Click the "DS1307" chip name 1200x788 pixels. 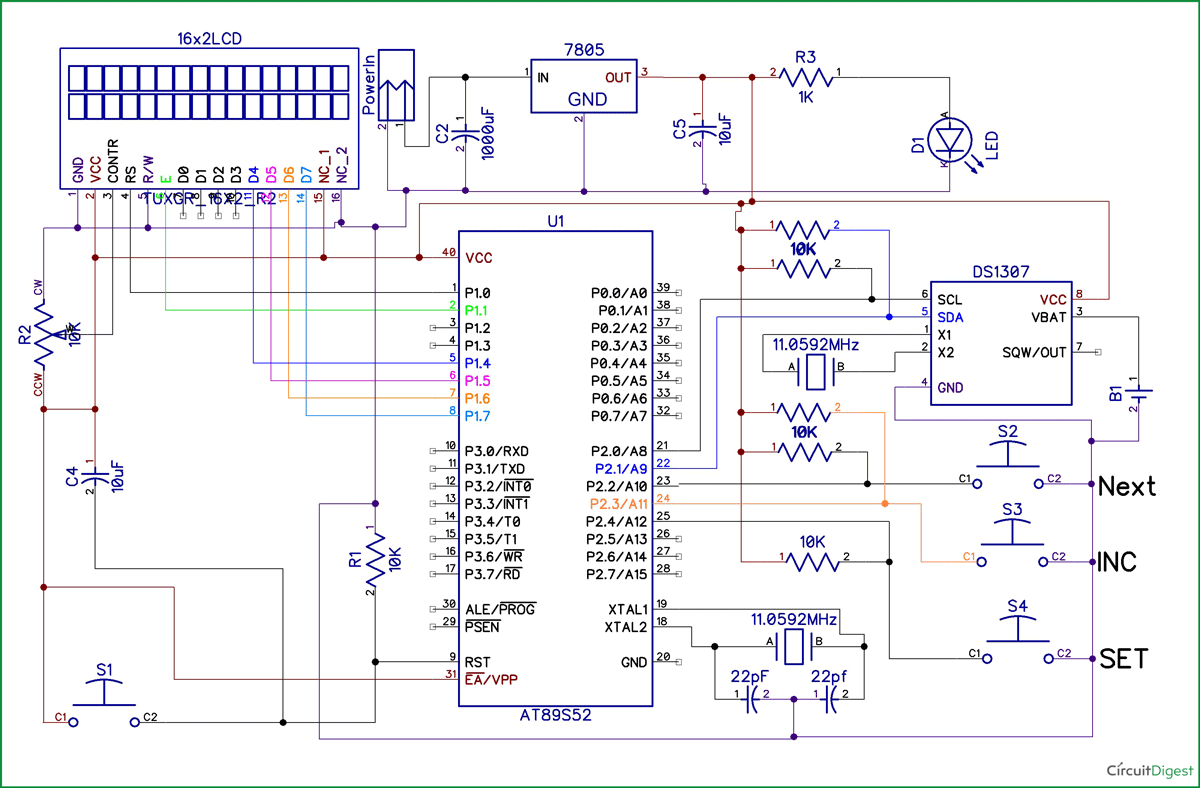(999, 271)
